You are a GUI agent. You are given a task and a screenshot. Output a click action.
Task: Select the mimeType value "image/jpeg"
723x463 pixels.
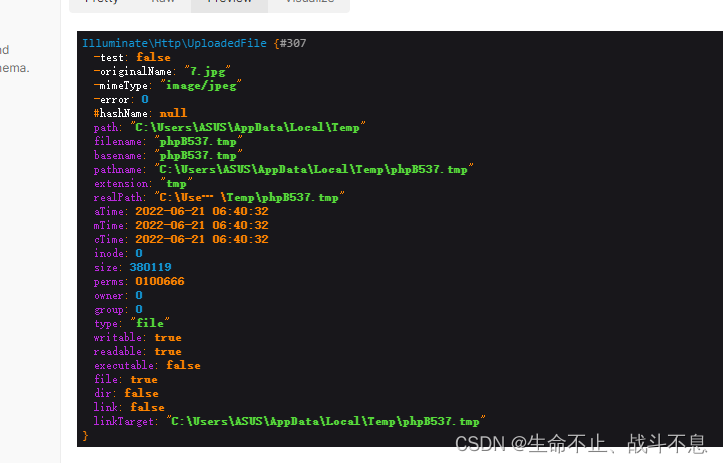tap(201, 85)
